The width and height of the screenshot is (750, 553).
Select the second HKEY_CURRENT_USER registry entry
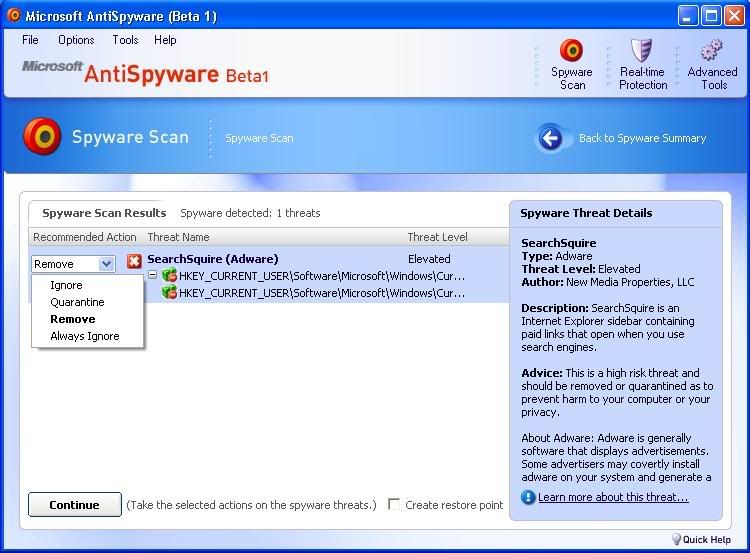(321, 293)
